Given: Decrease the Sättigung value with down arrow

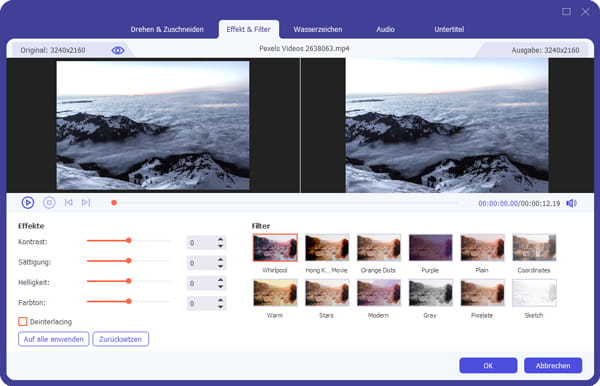Looking at the screenshot, I should tap(220, 266).
